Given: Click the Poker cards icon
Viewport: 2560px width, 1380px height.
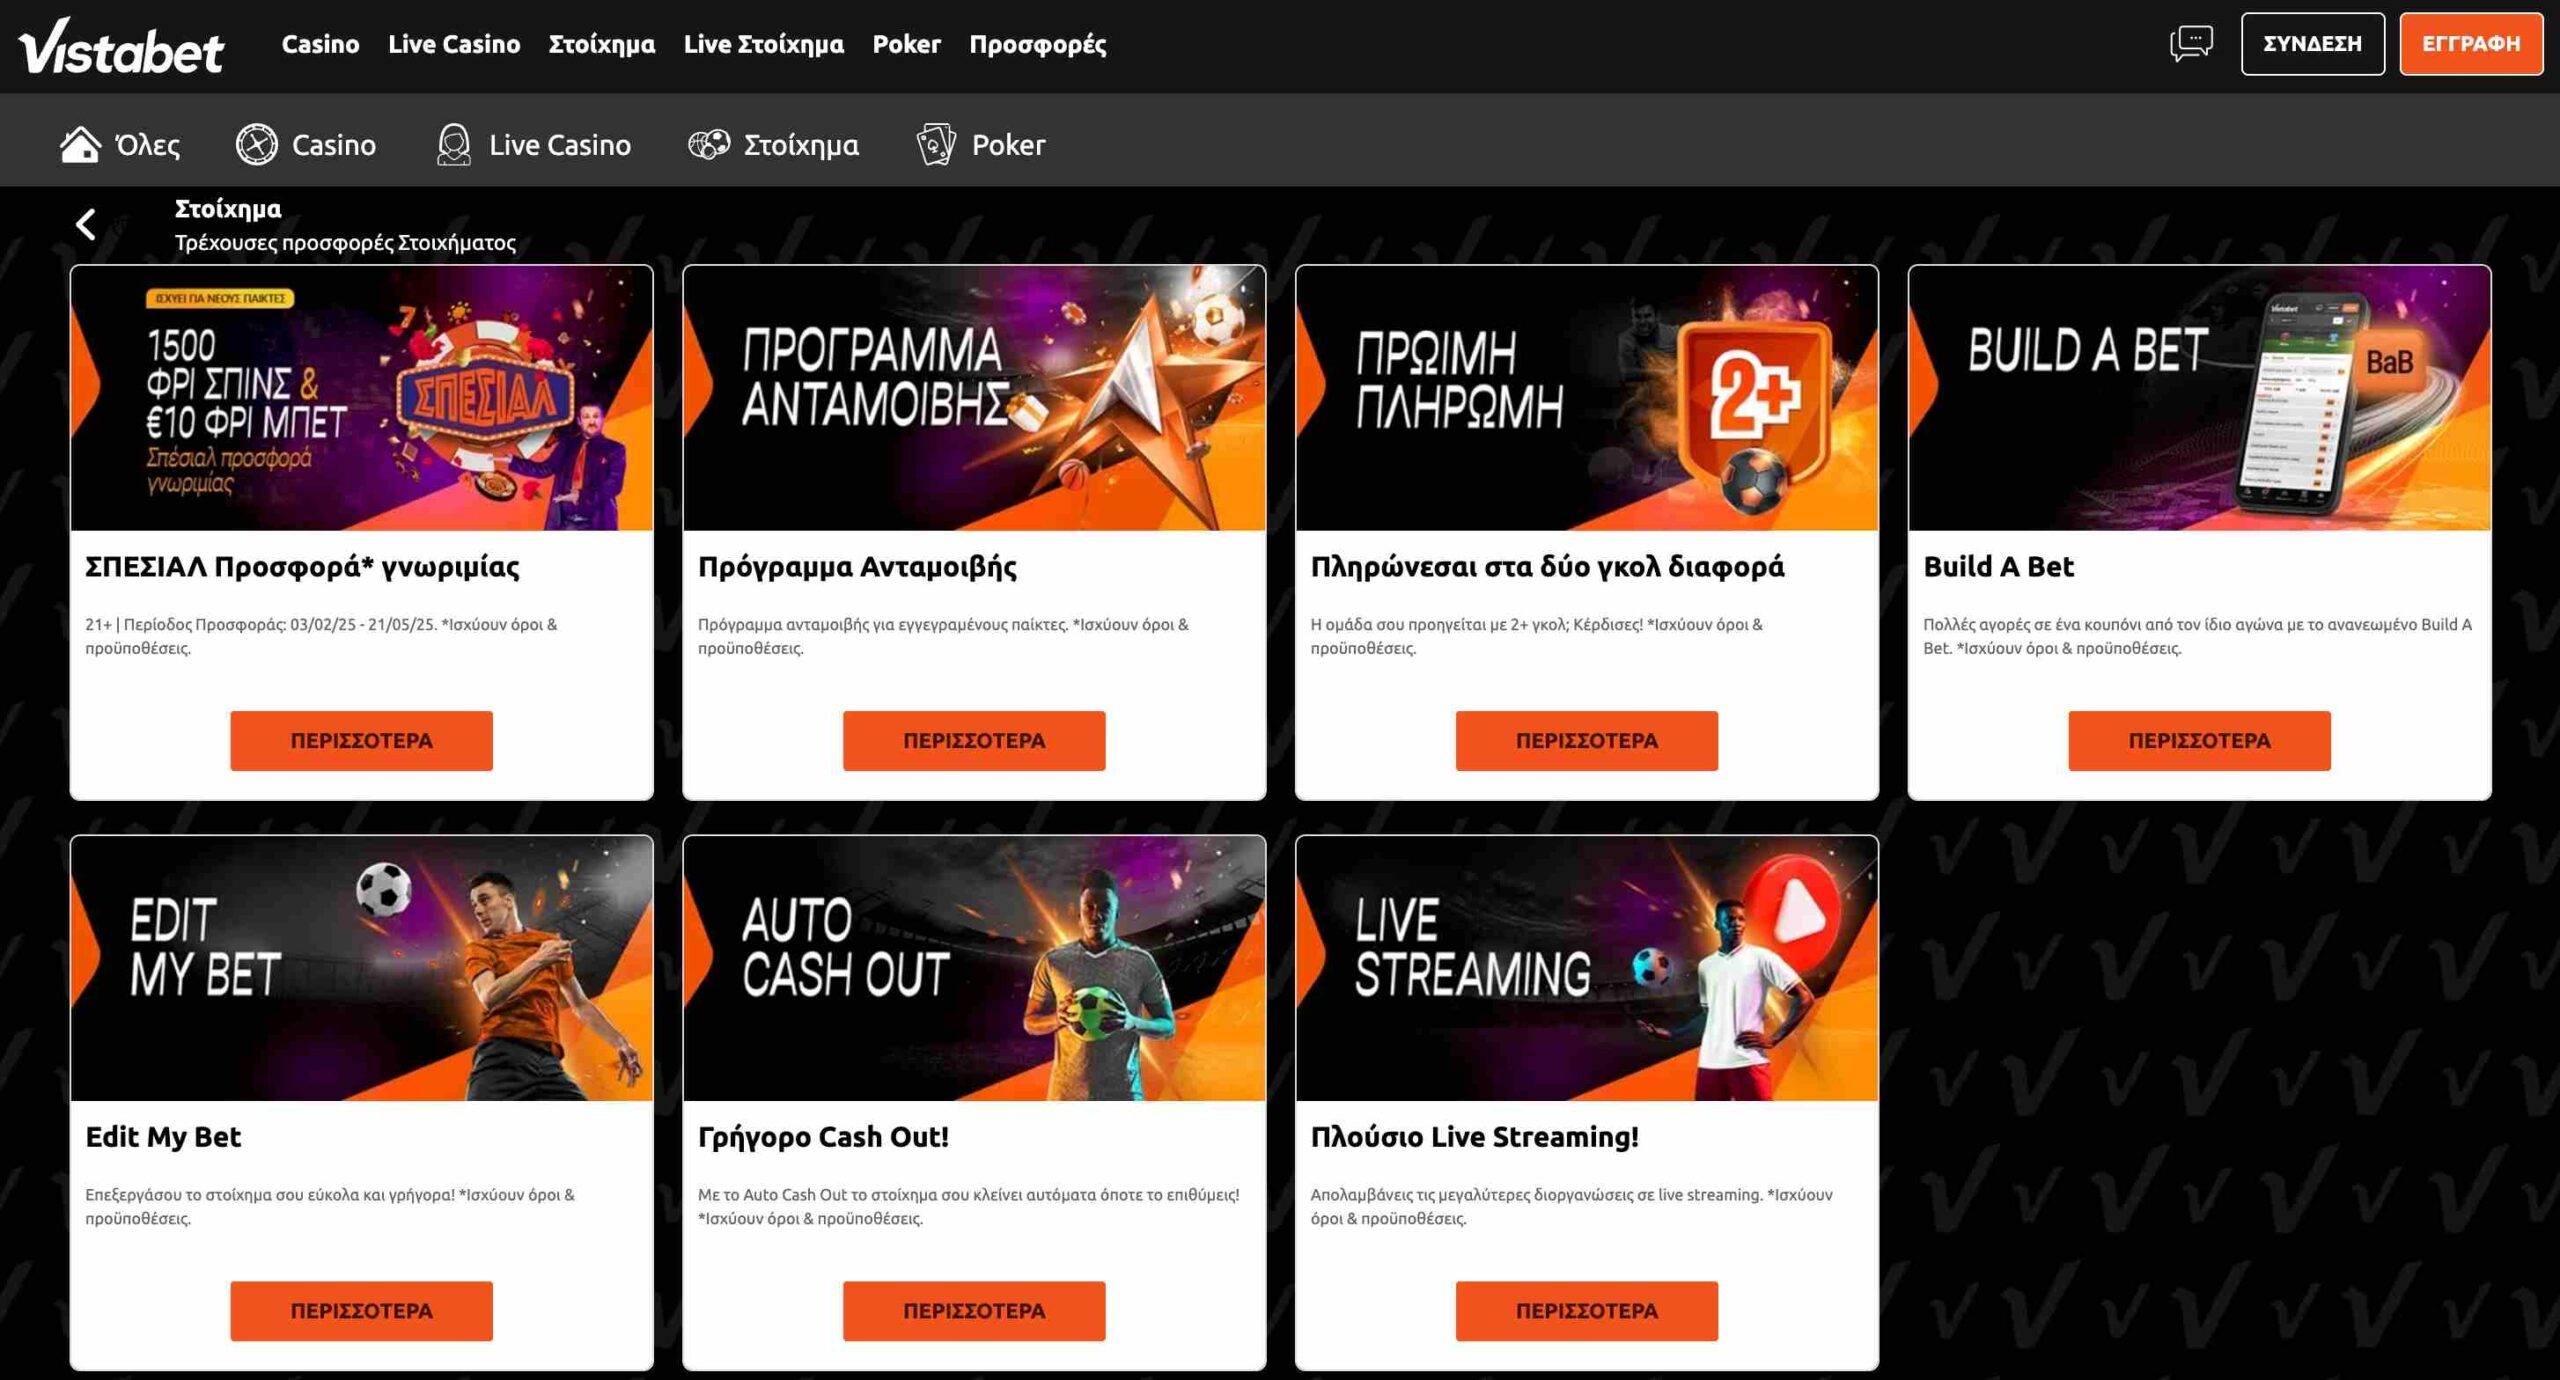Looking at the screenshot, I should 936,145.
